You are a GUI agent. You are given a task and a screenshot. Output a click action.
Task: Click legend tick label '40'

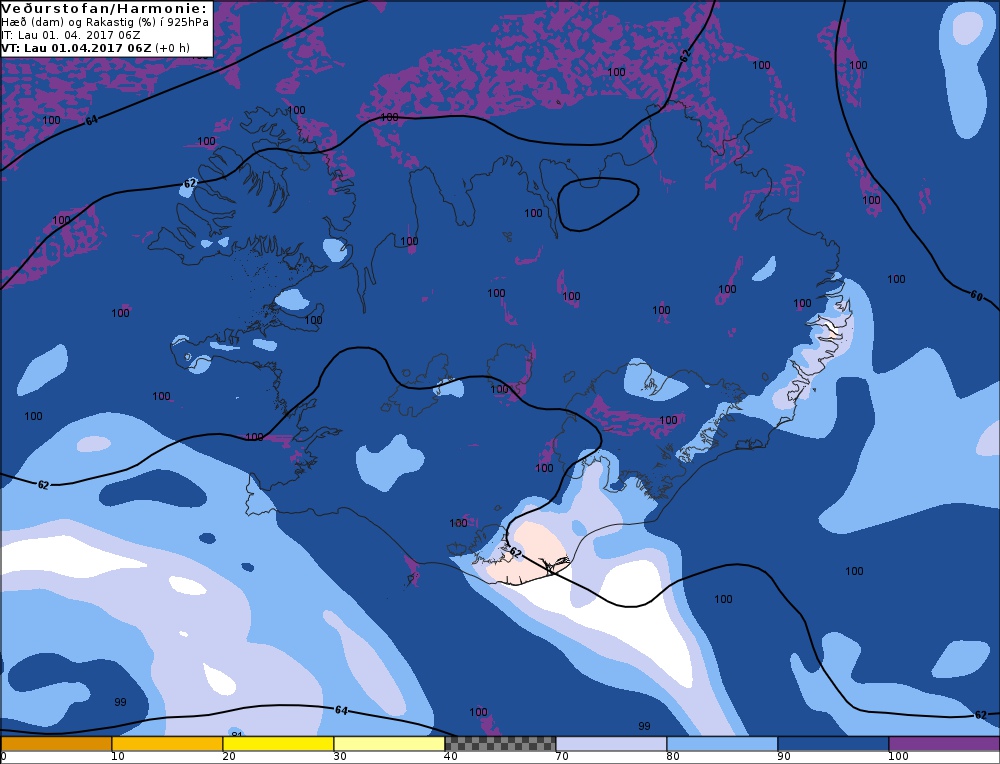tap(450, 757)
